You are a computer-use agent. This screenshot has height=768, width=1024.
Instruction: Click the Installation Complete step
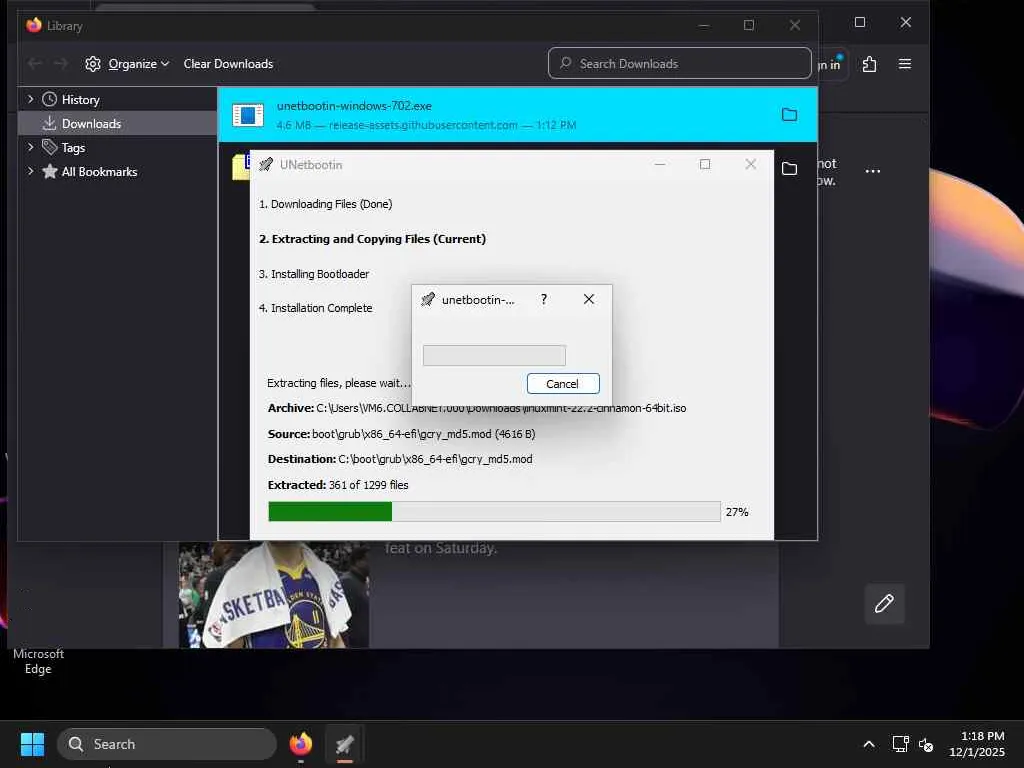point(315,308)
